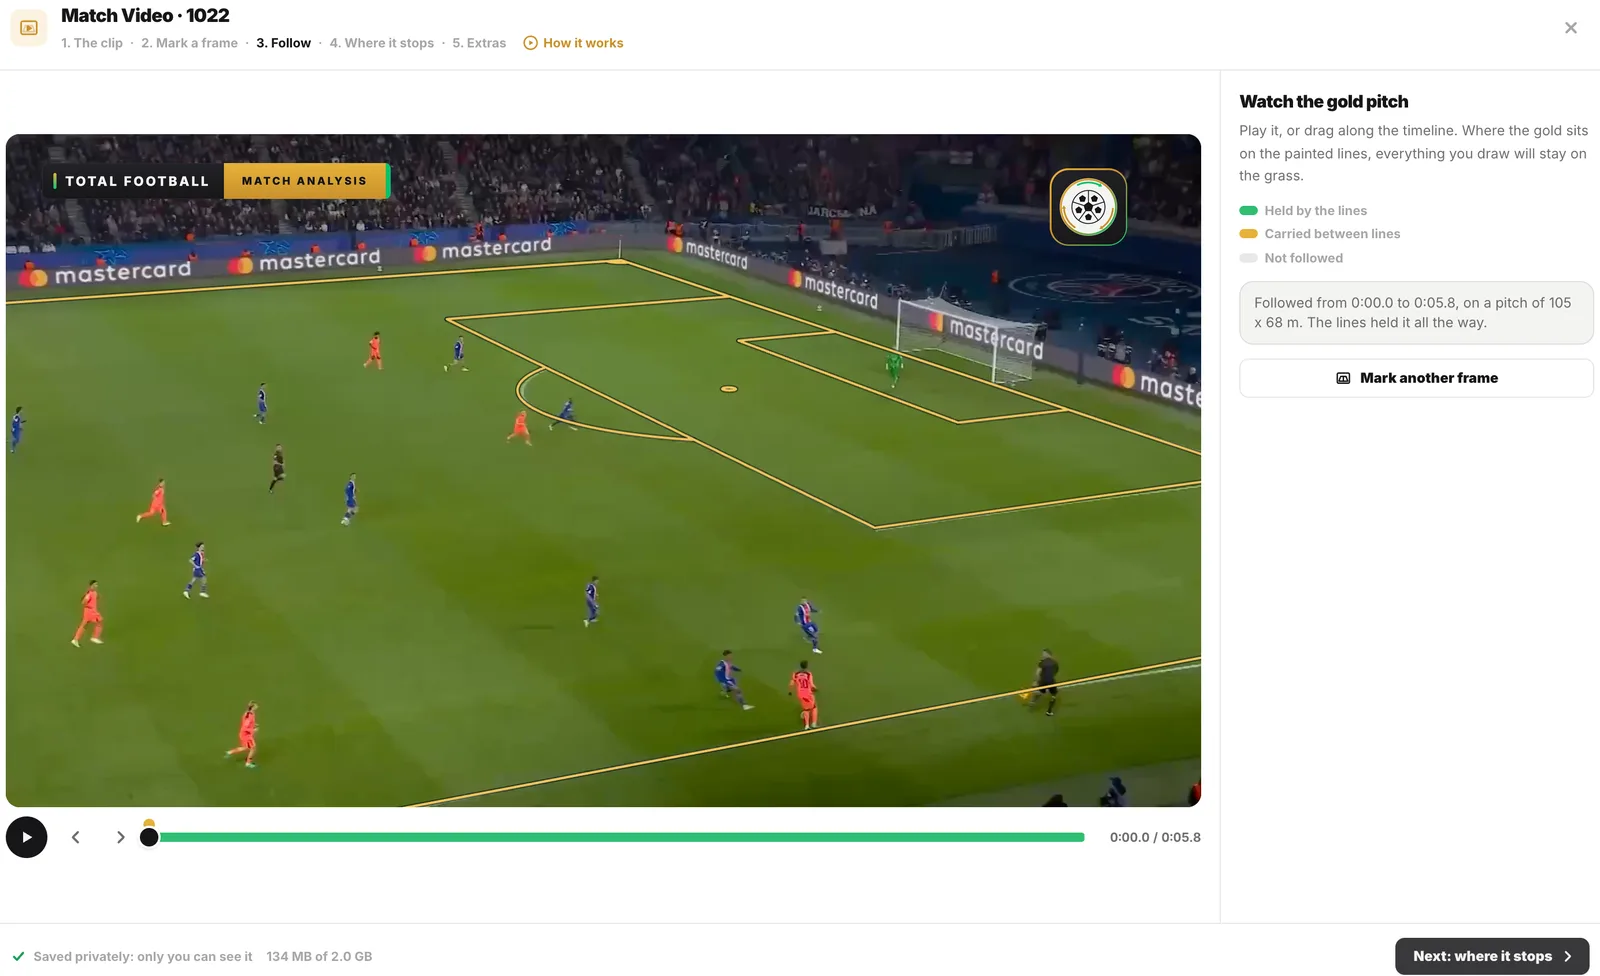Click Next: where it stops
This screenshot has width=1600, height=976.
[x=1492, y=956]
